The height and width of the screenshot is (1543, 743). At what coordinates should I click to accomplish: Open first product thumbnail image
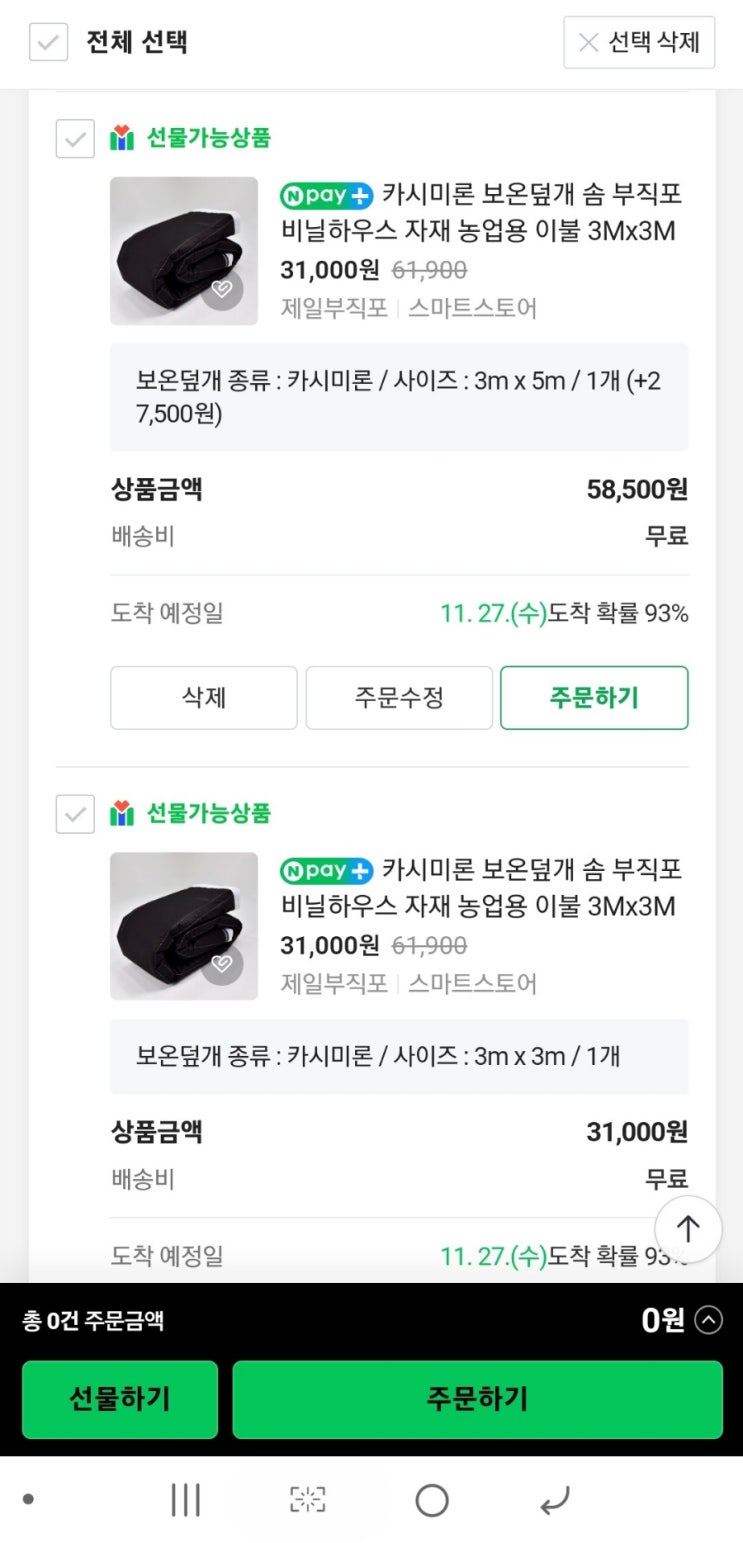(184, 251)
